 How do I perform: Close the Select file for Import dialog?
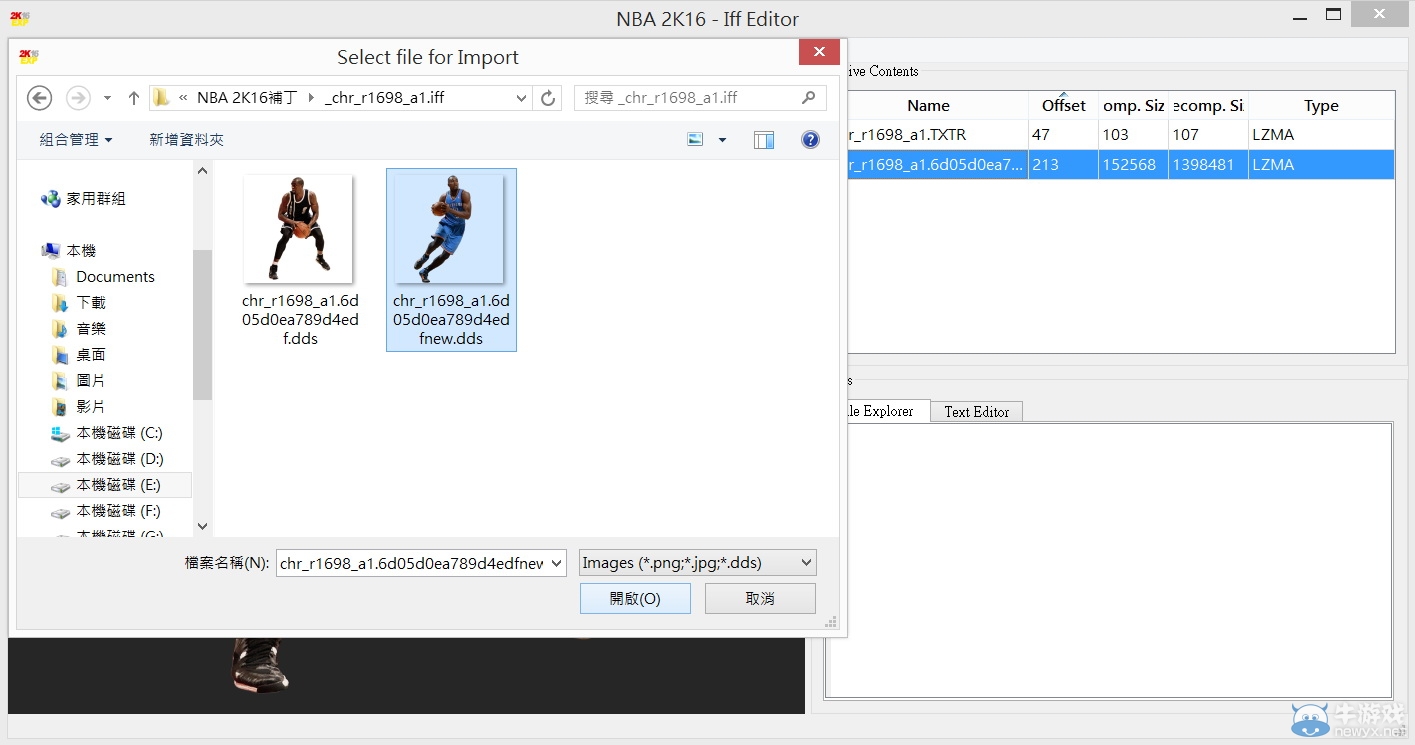coord(819,52)
